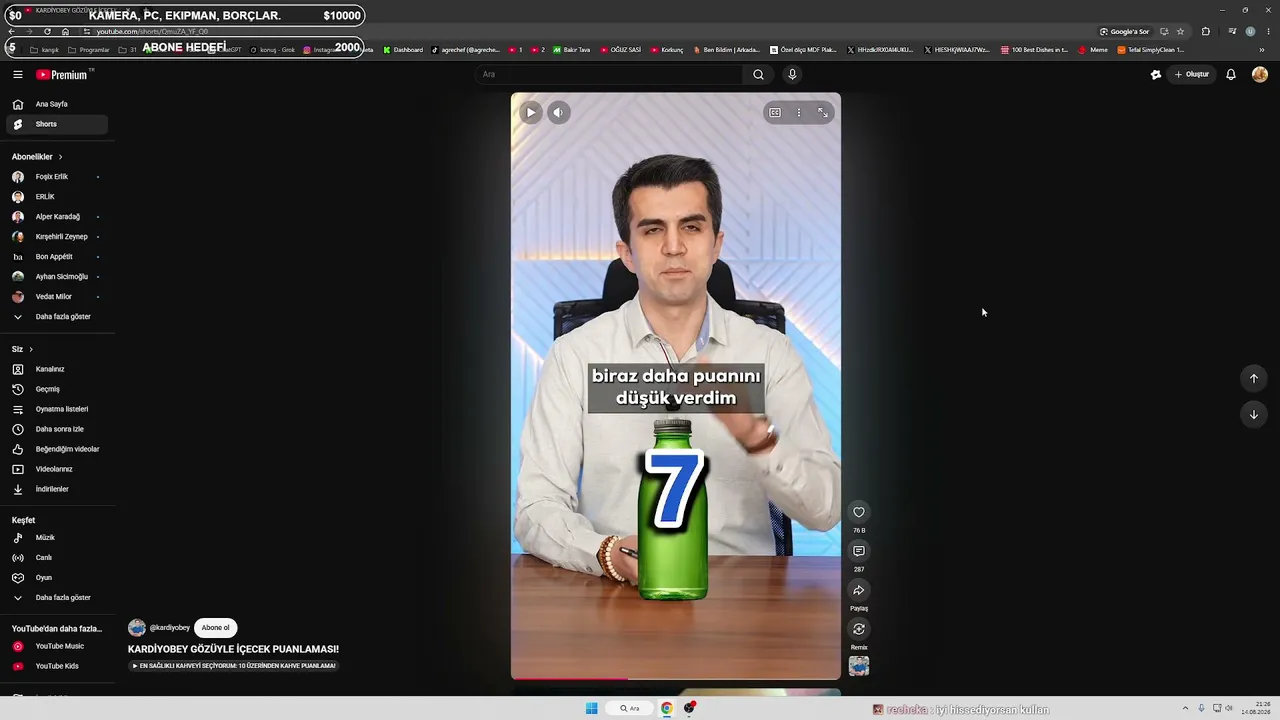This screenshot has width=1280, height=720.
Task: Enter fullscreen for the short
Action: [x=823, y=113]
